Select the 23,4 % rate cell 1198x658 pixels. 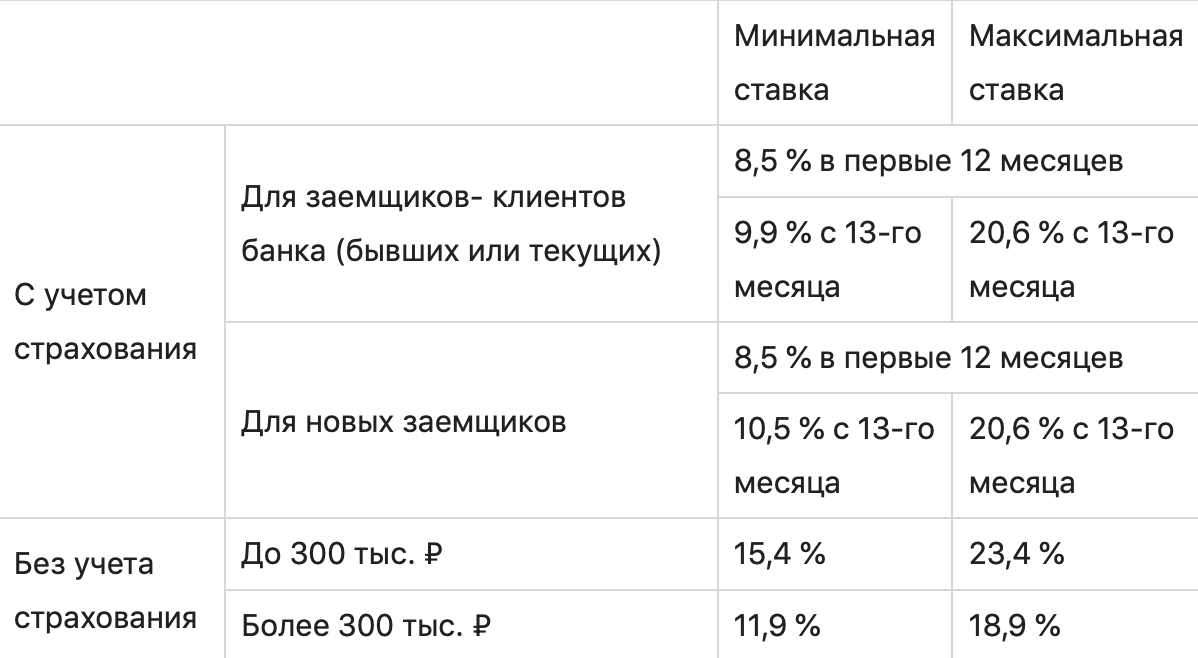pyautogui.click(x=1017, y=554)
